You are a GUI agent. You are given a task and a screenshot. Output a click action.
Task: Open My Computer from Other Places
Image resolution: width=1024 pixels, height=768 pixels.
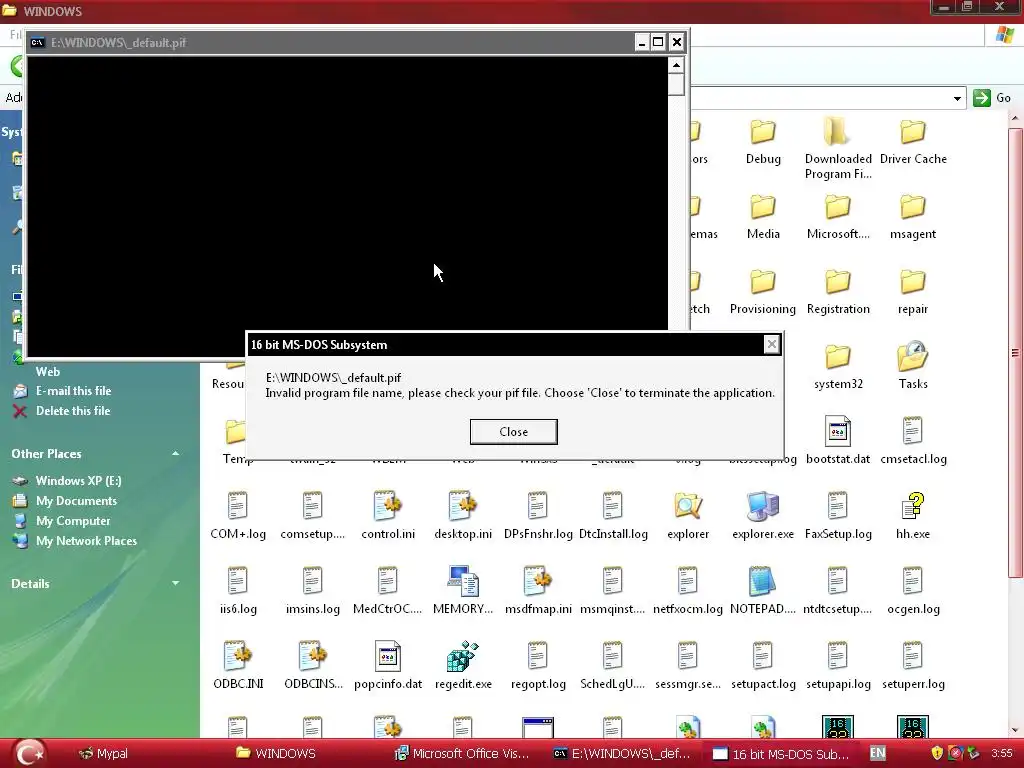click(x=72, y=521)
